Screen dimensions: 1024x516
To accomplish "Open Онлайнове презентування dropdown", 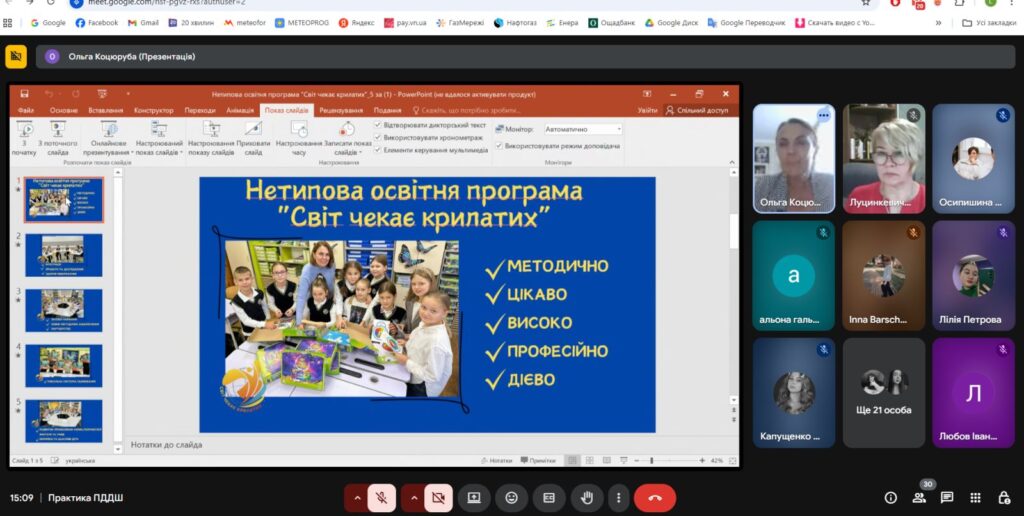I will (109, 138).
